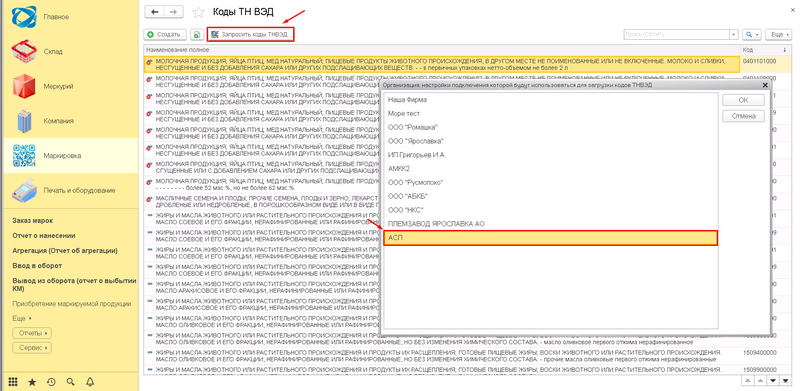
Task: Open the functions grid menu icon
Action: click(x=13, y=381)
